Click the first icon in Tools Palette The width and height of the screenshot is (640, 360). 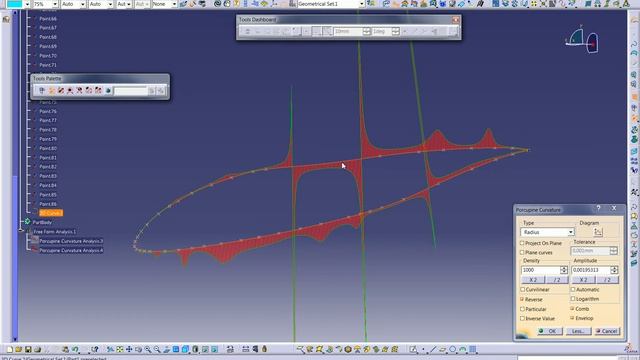tap(42, 91)
